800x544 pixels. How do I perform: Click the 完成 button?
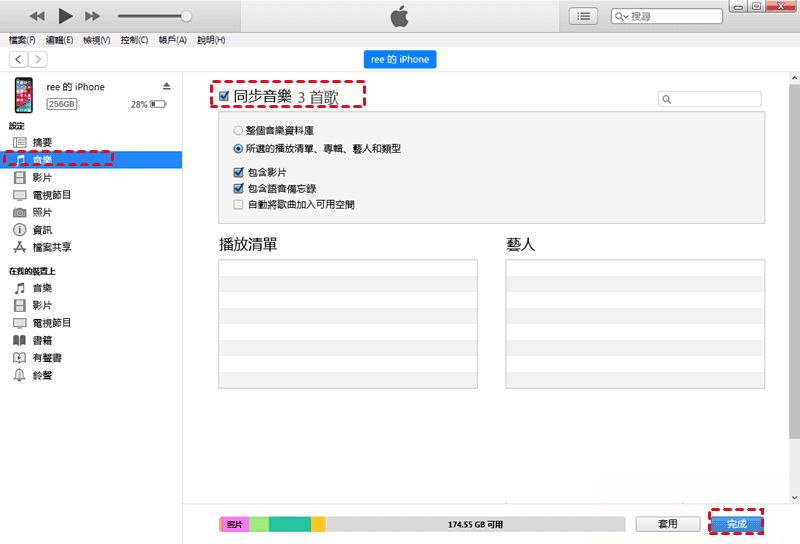pyautogui.click(x=736, y=524)
